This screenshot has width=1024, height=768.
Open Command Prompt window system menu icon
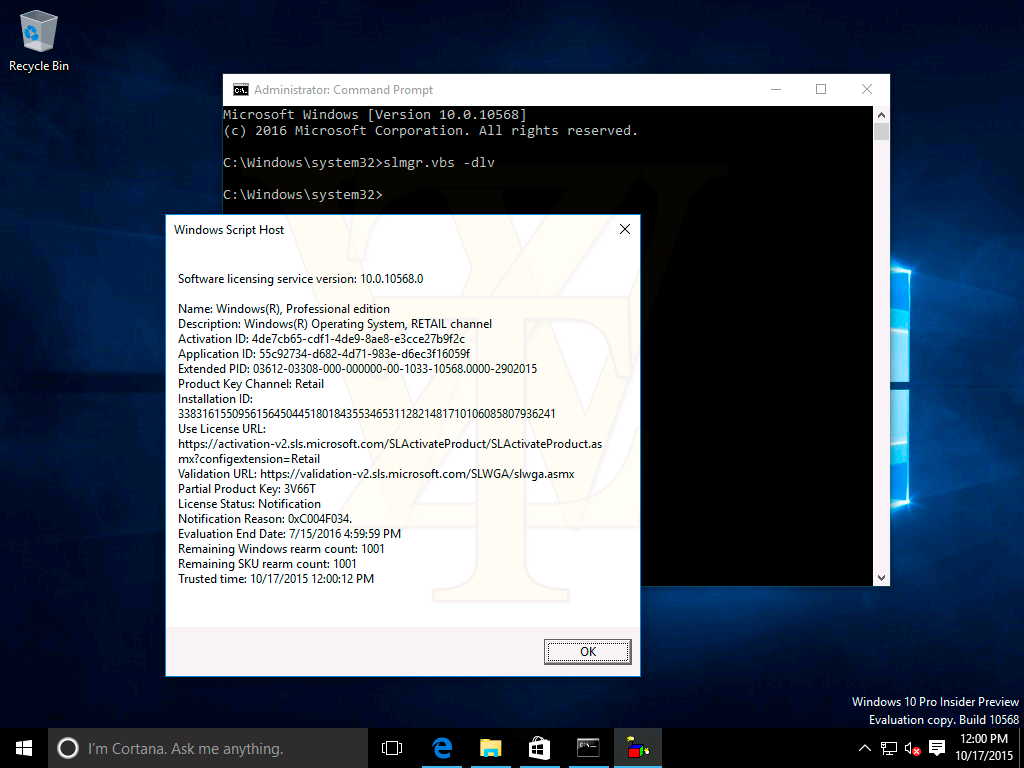pyautogui.click(x=240, y=90)
